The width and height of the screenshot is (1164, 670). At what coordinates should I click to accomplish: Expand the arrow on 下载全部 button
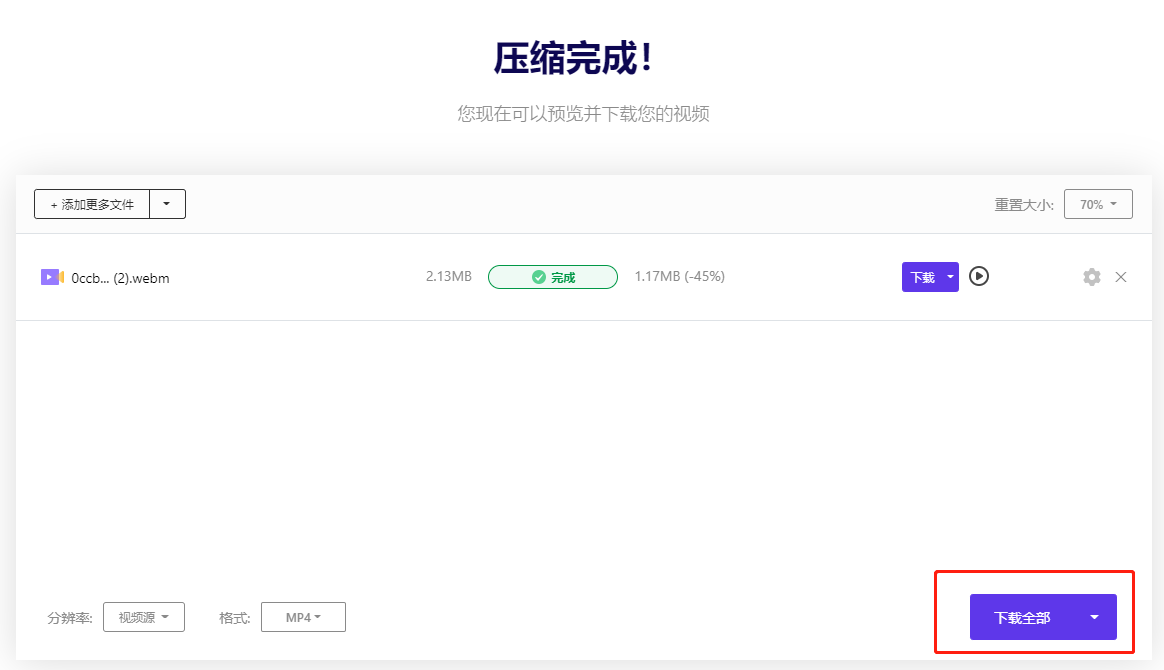tap(1094, 618)
